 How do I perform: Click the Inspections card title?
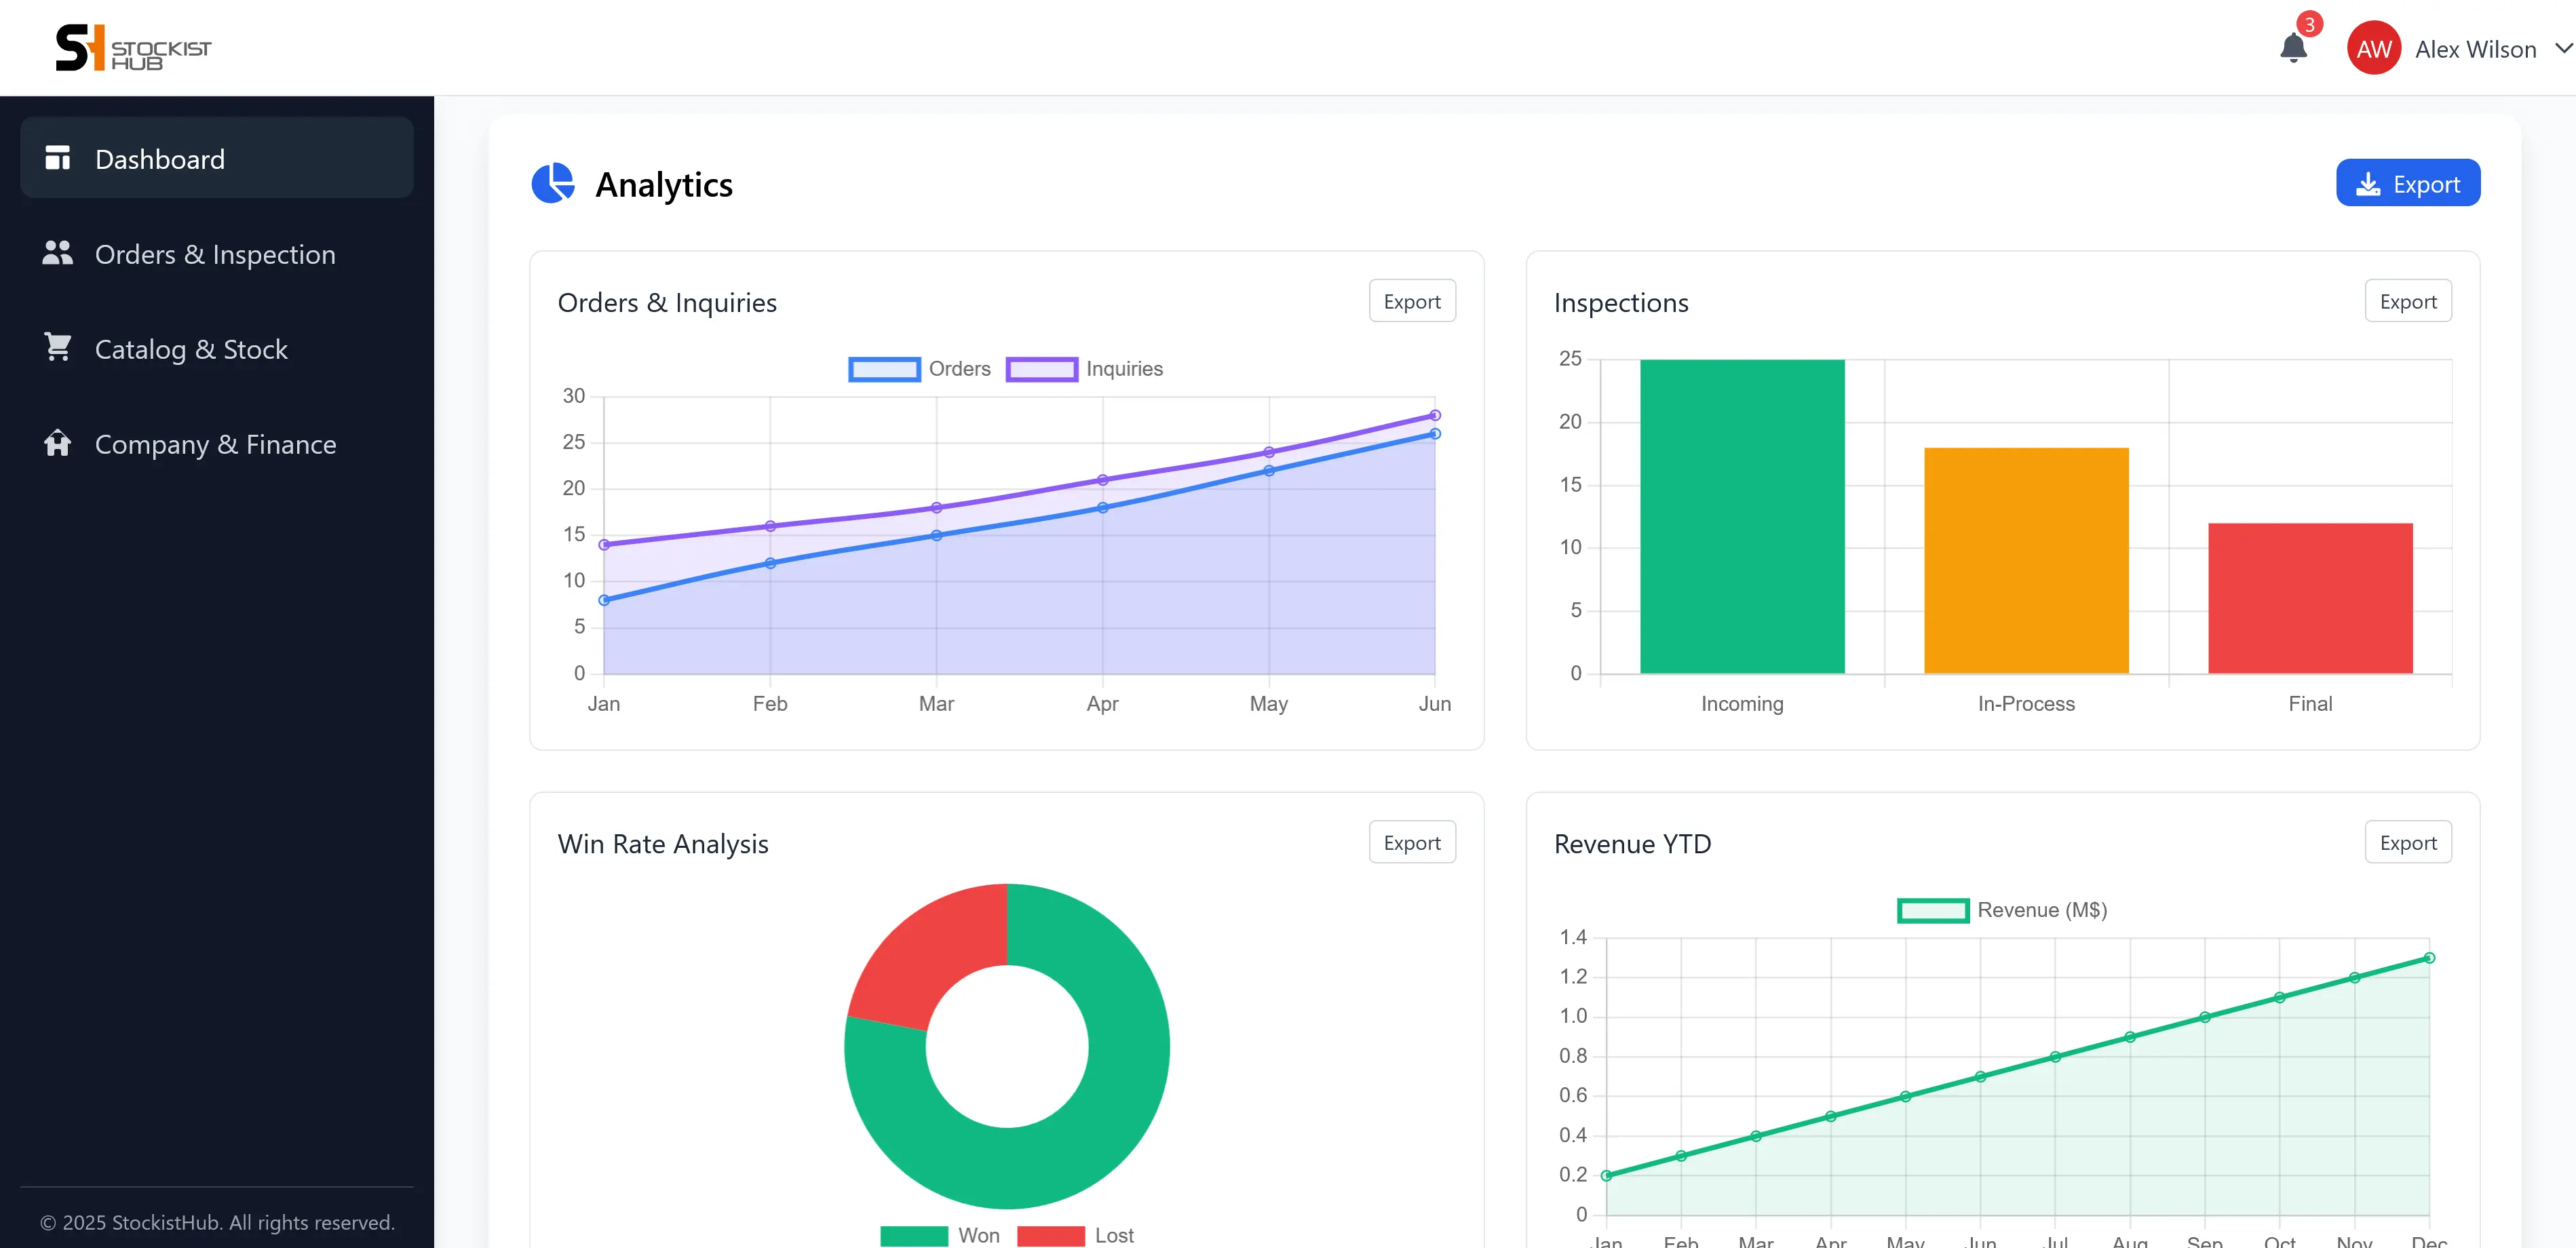point(1621,302)
